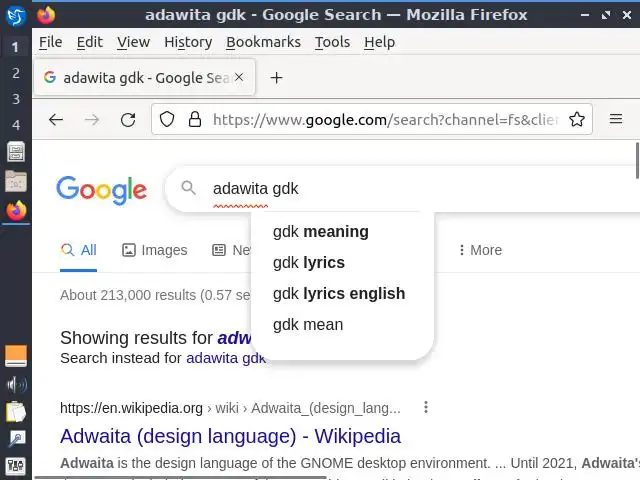
Task: Bookmark this page with the star icon
Action: pos(577,120)
